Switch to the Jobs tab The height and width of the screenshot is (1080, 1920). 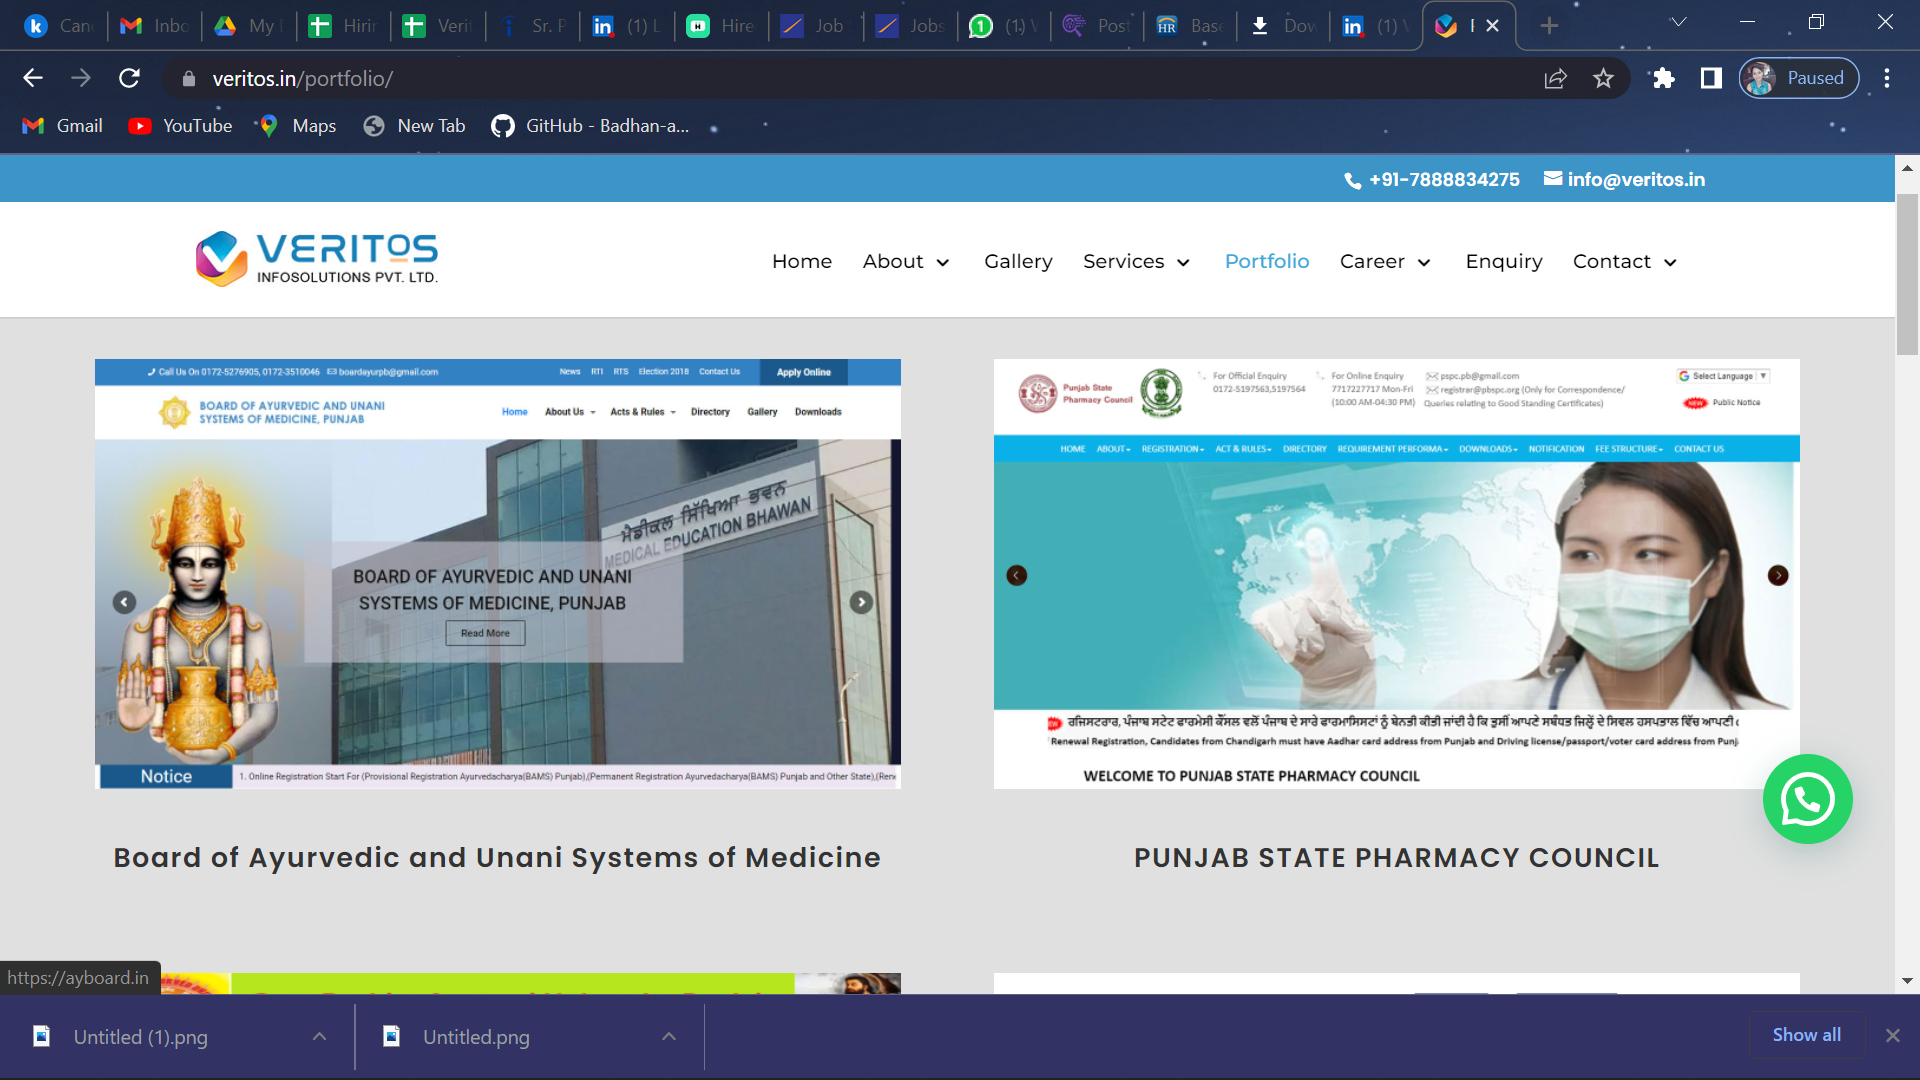coord(909,26)
